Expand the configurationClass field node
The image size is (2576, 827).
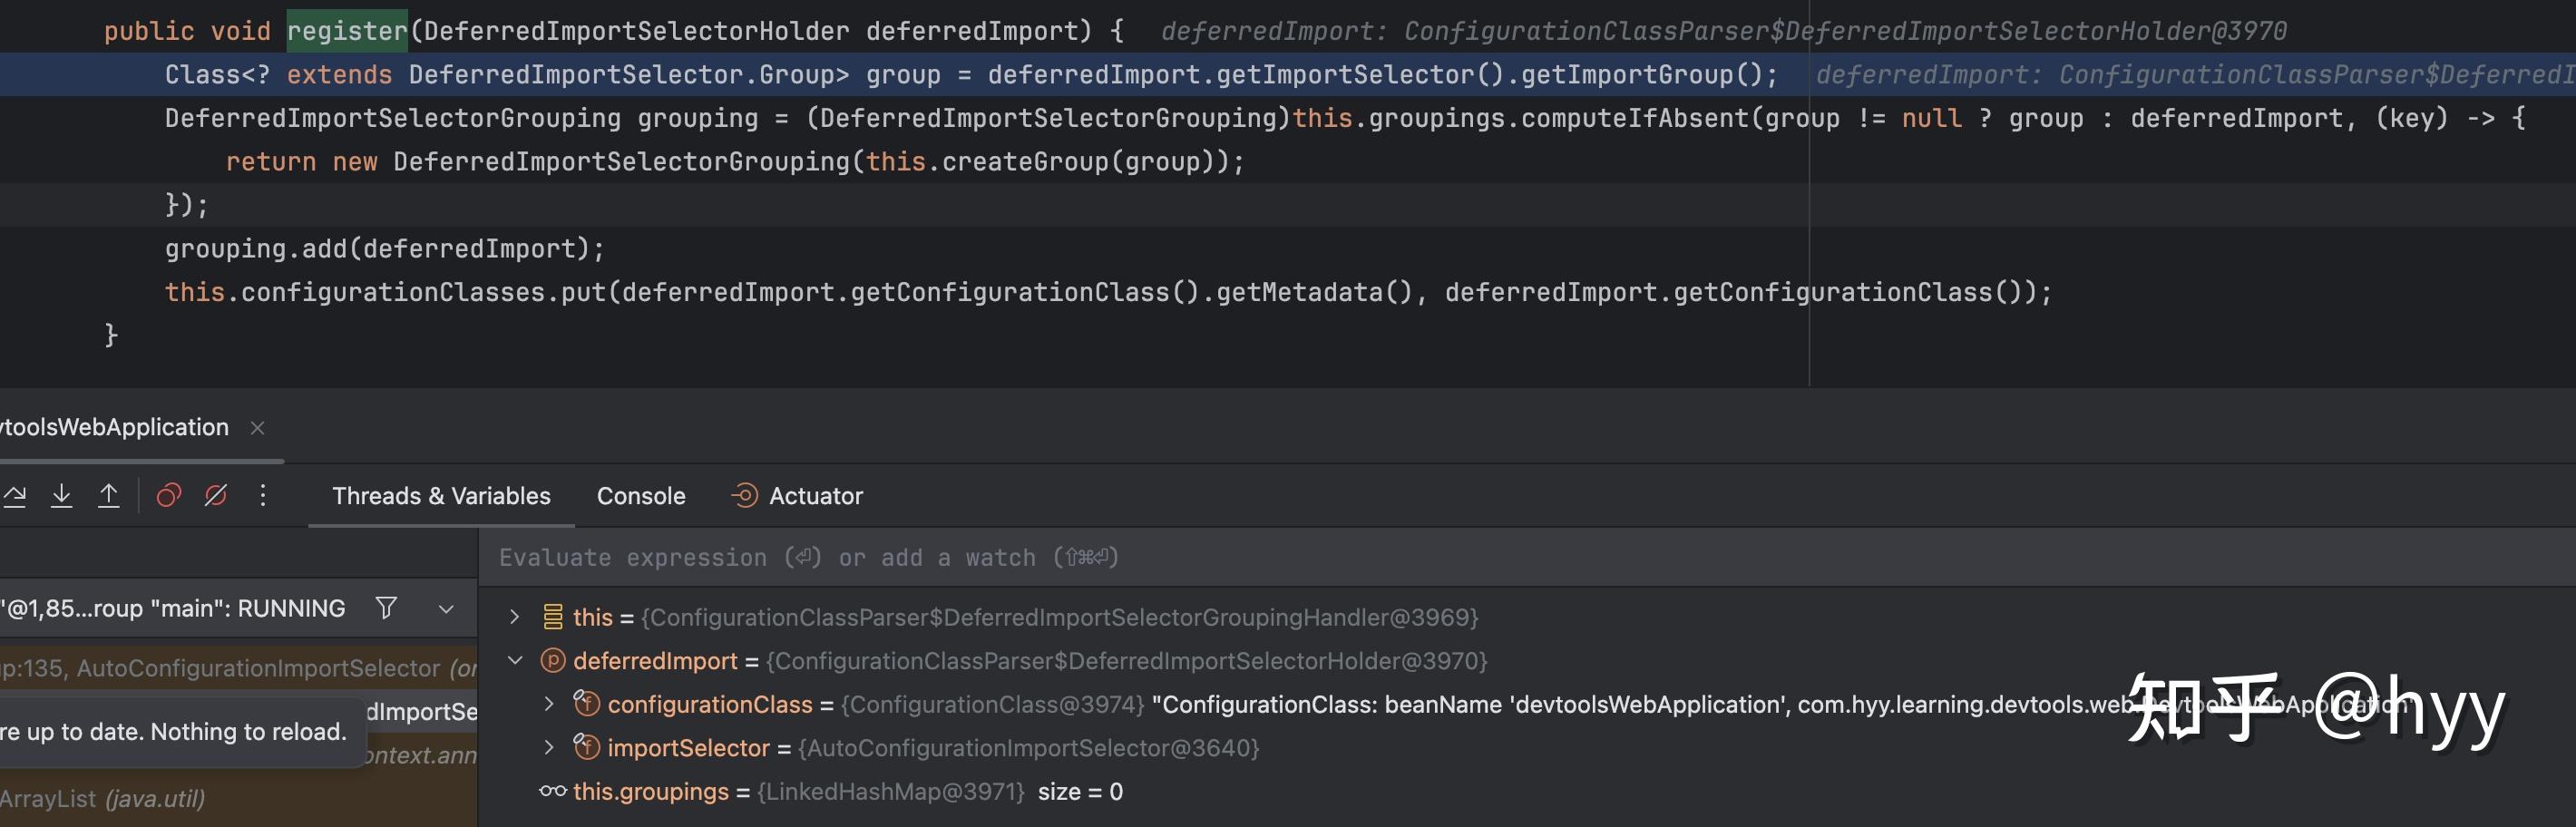(549, 704)
